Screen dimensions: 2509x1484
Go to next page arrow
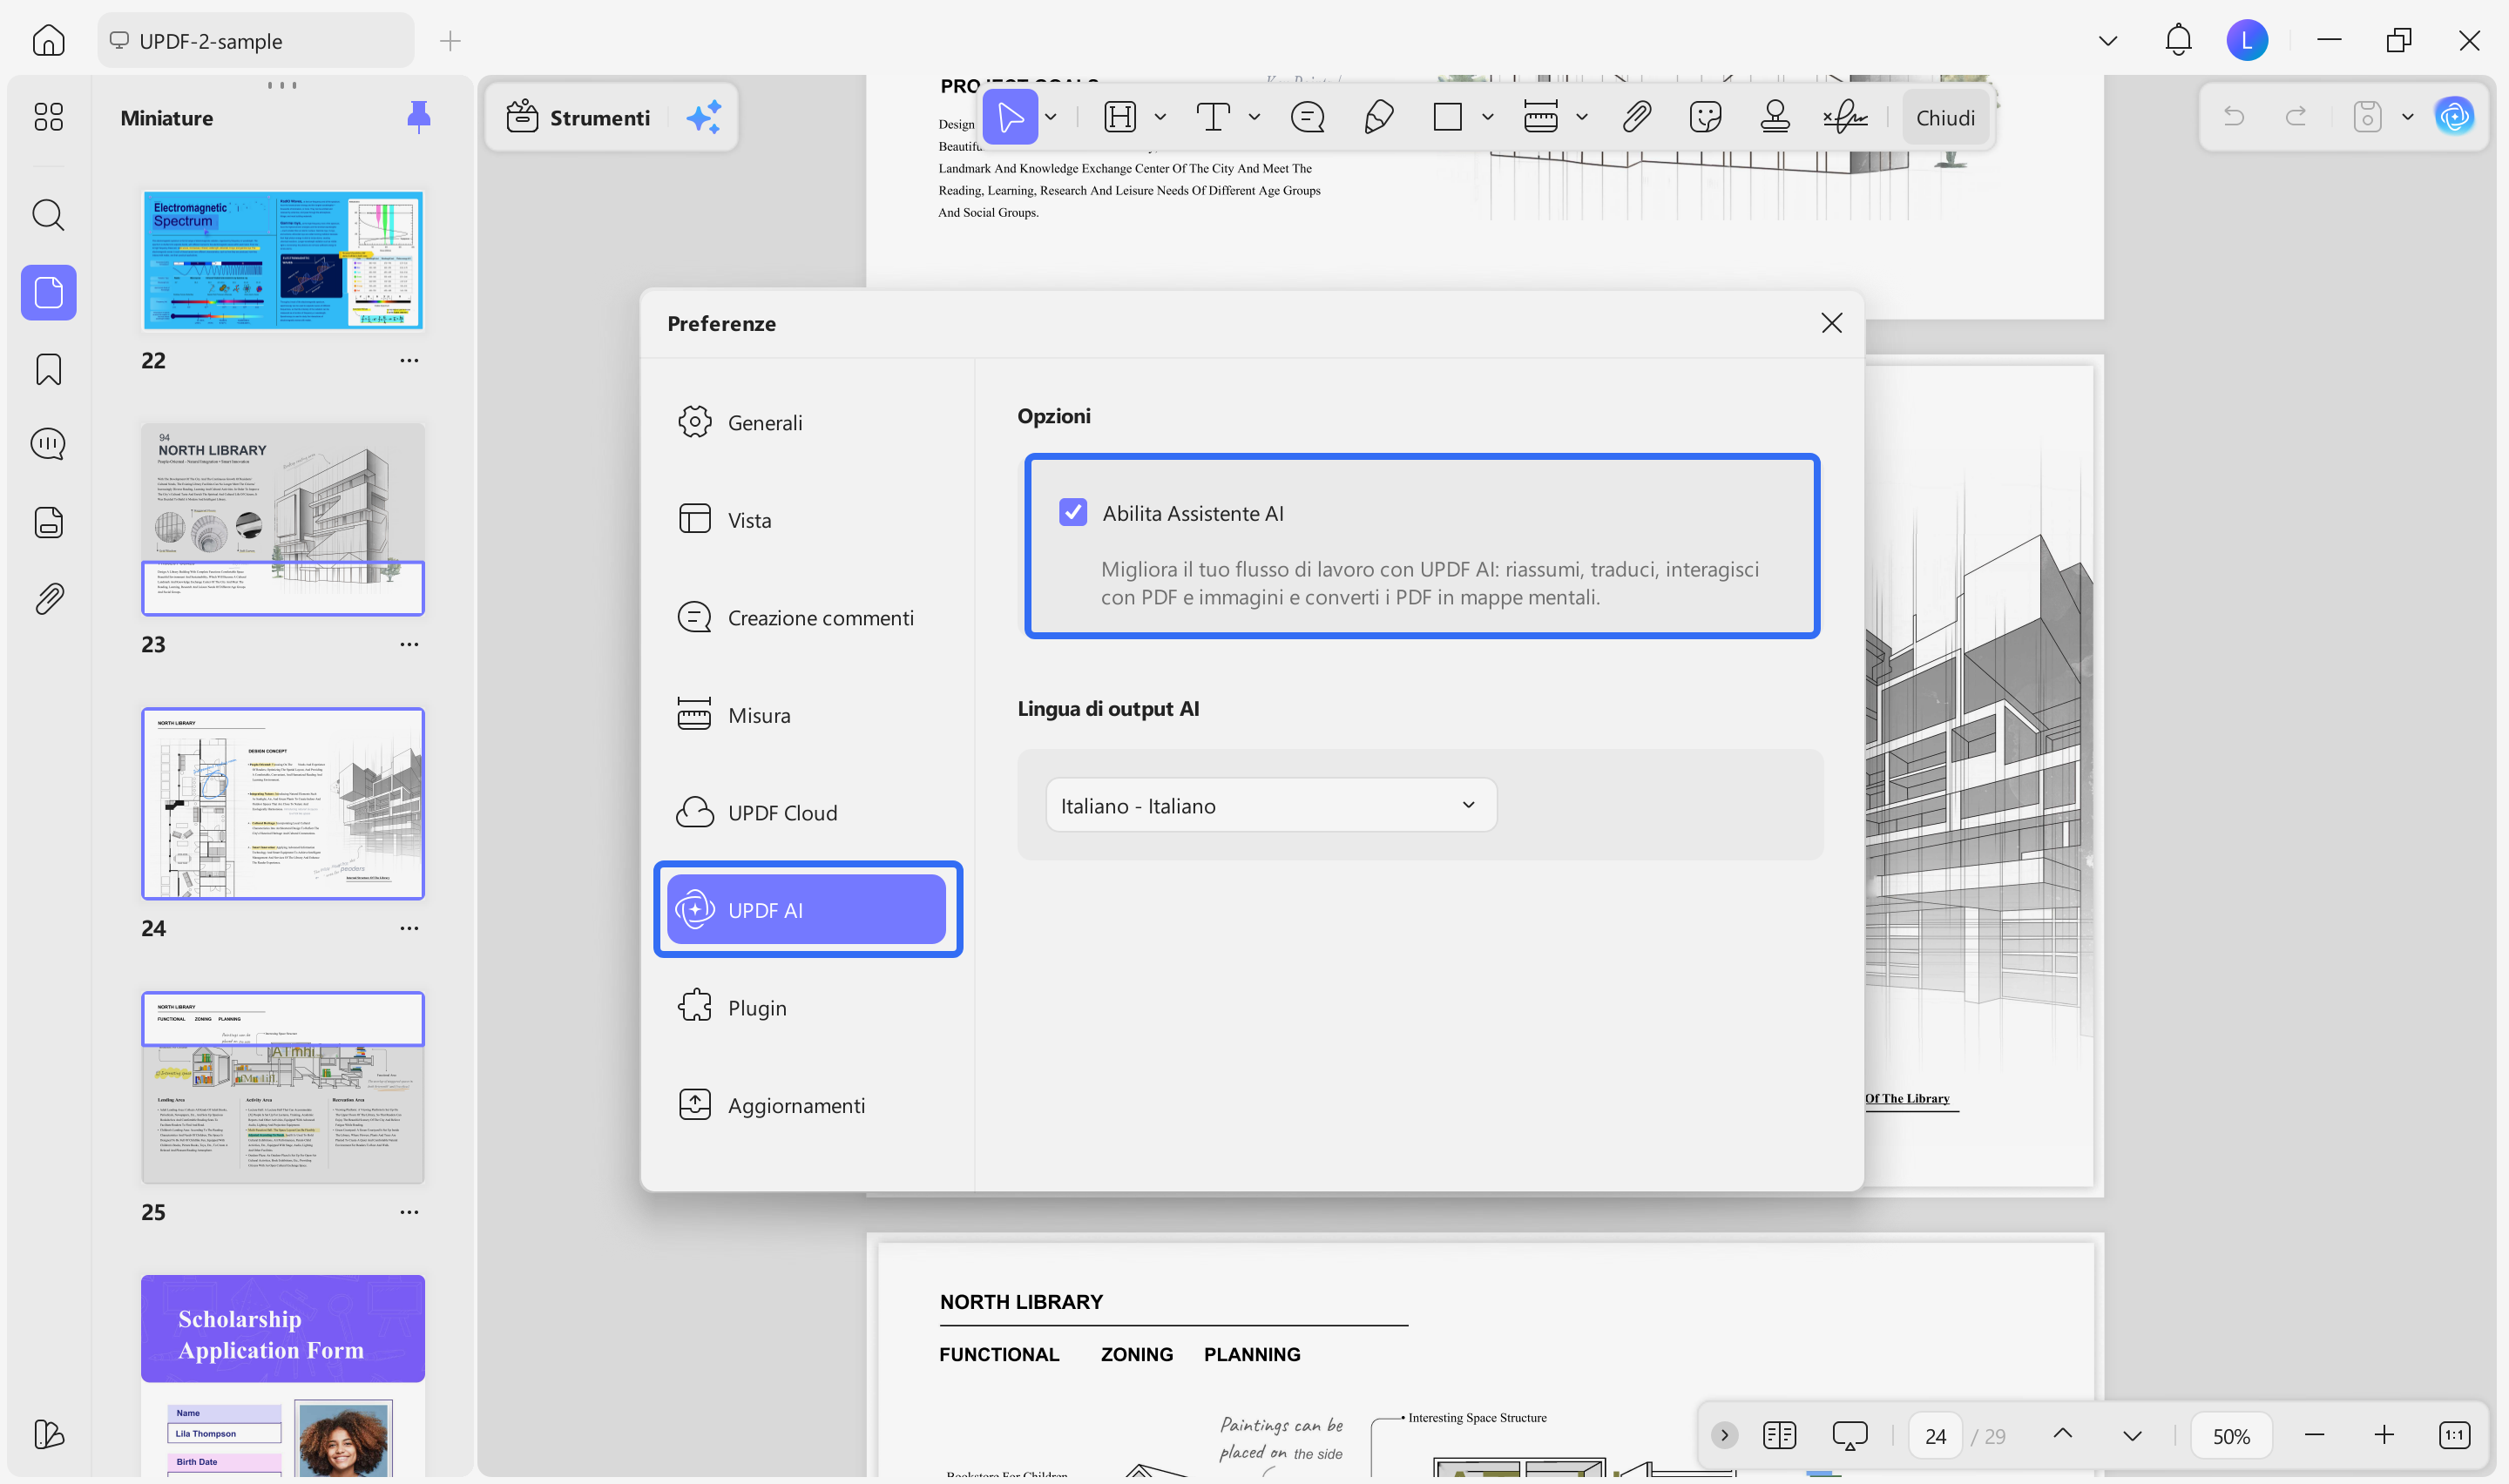(x=2132, y=1435)
